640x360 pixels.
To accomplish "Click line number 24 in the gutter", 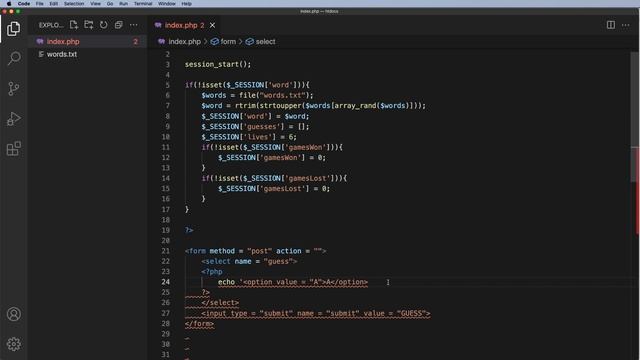I will [165, 282].
